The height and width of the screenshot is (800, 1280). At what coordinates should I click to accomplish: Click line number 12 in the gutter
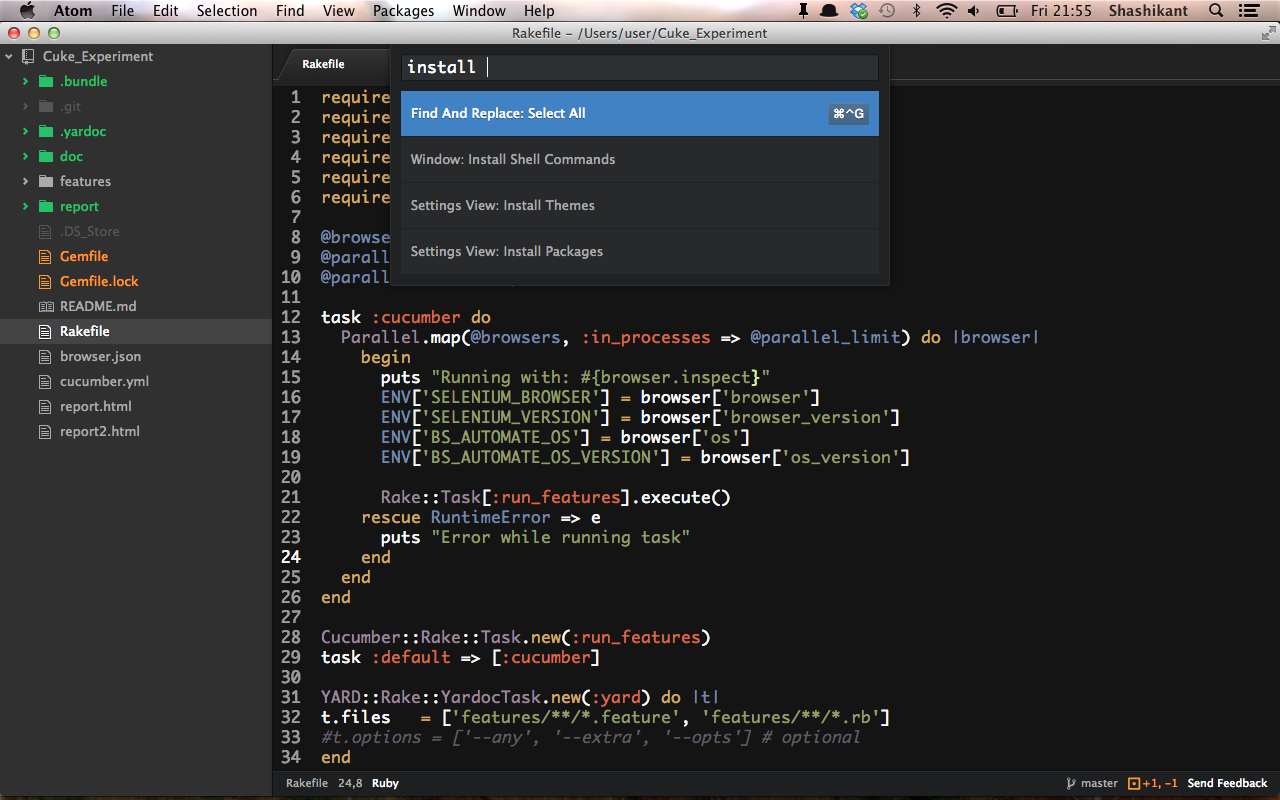tap(291, 317)
